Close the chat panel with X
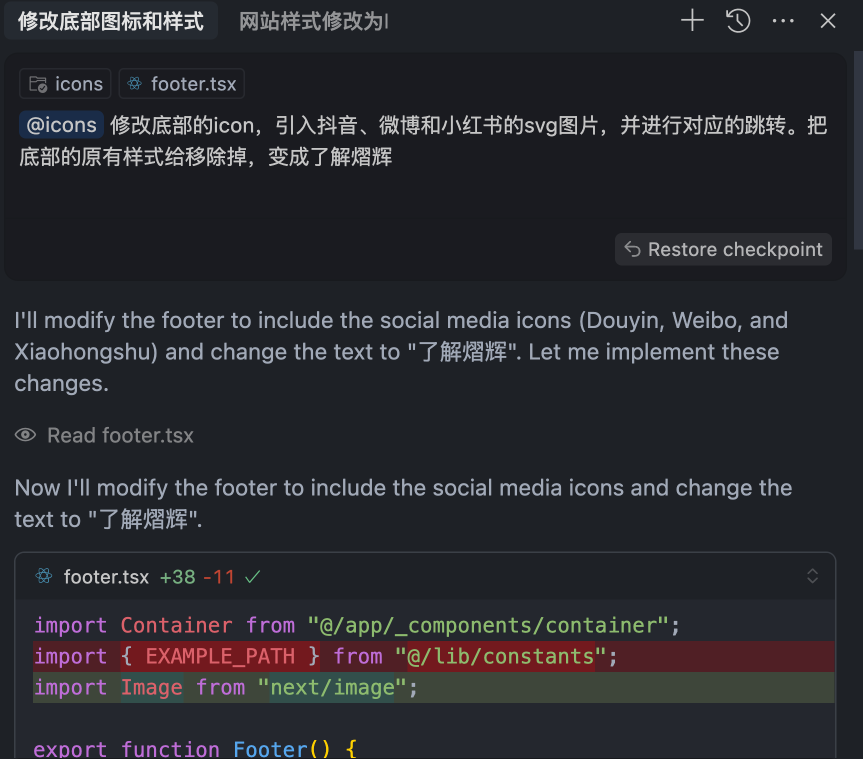 (x=828, y=21)
